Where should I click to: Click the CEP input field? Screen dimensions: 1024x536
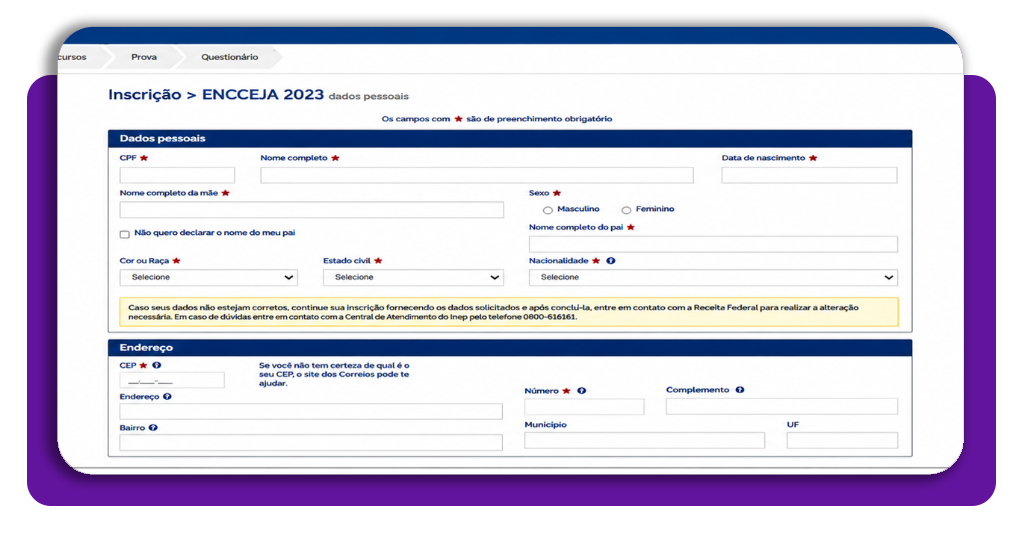tap(172, 381)
